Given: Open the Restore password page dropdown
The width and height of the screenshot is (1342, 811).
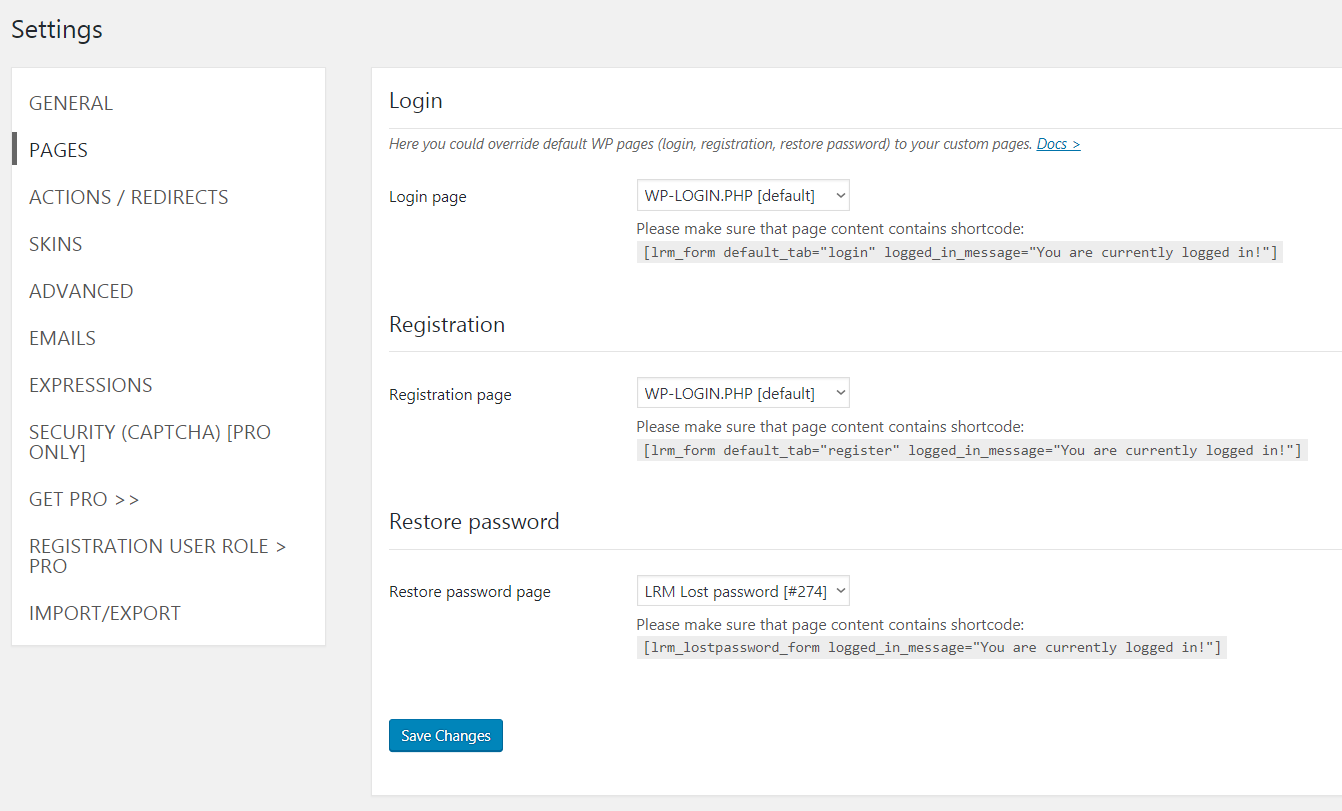Looking at the screenshot, I should (x=743, y=591).
